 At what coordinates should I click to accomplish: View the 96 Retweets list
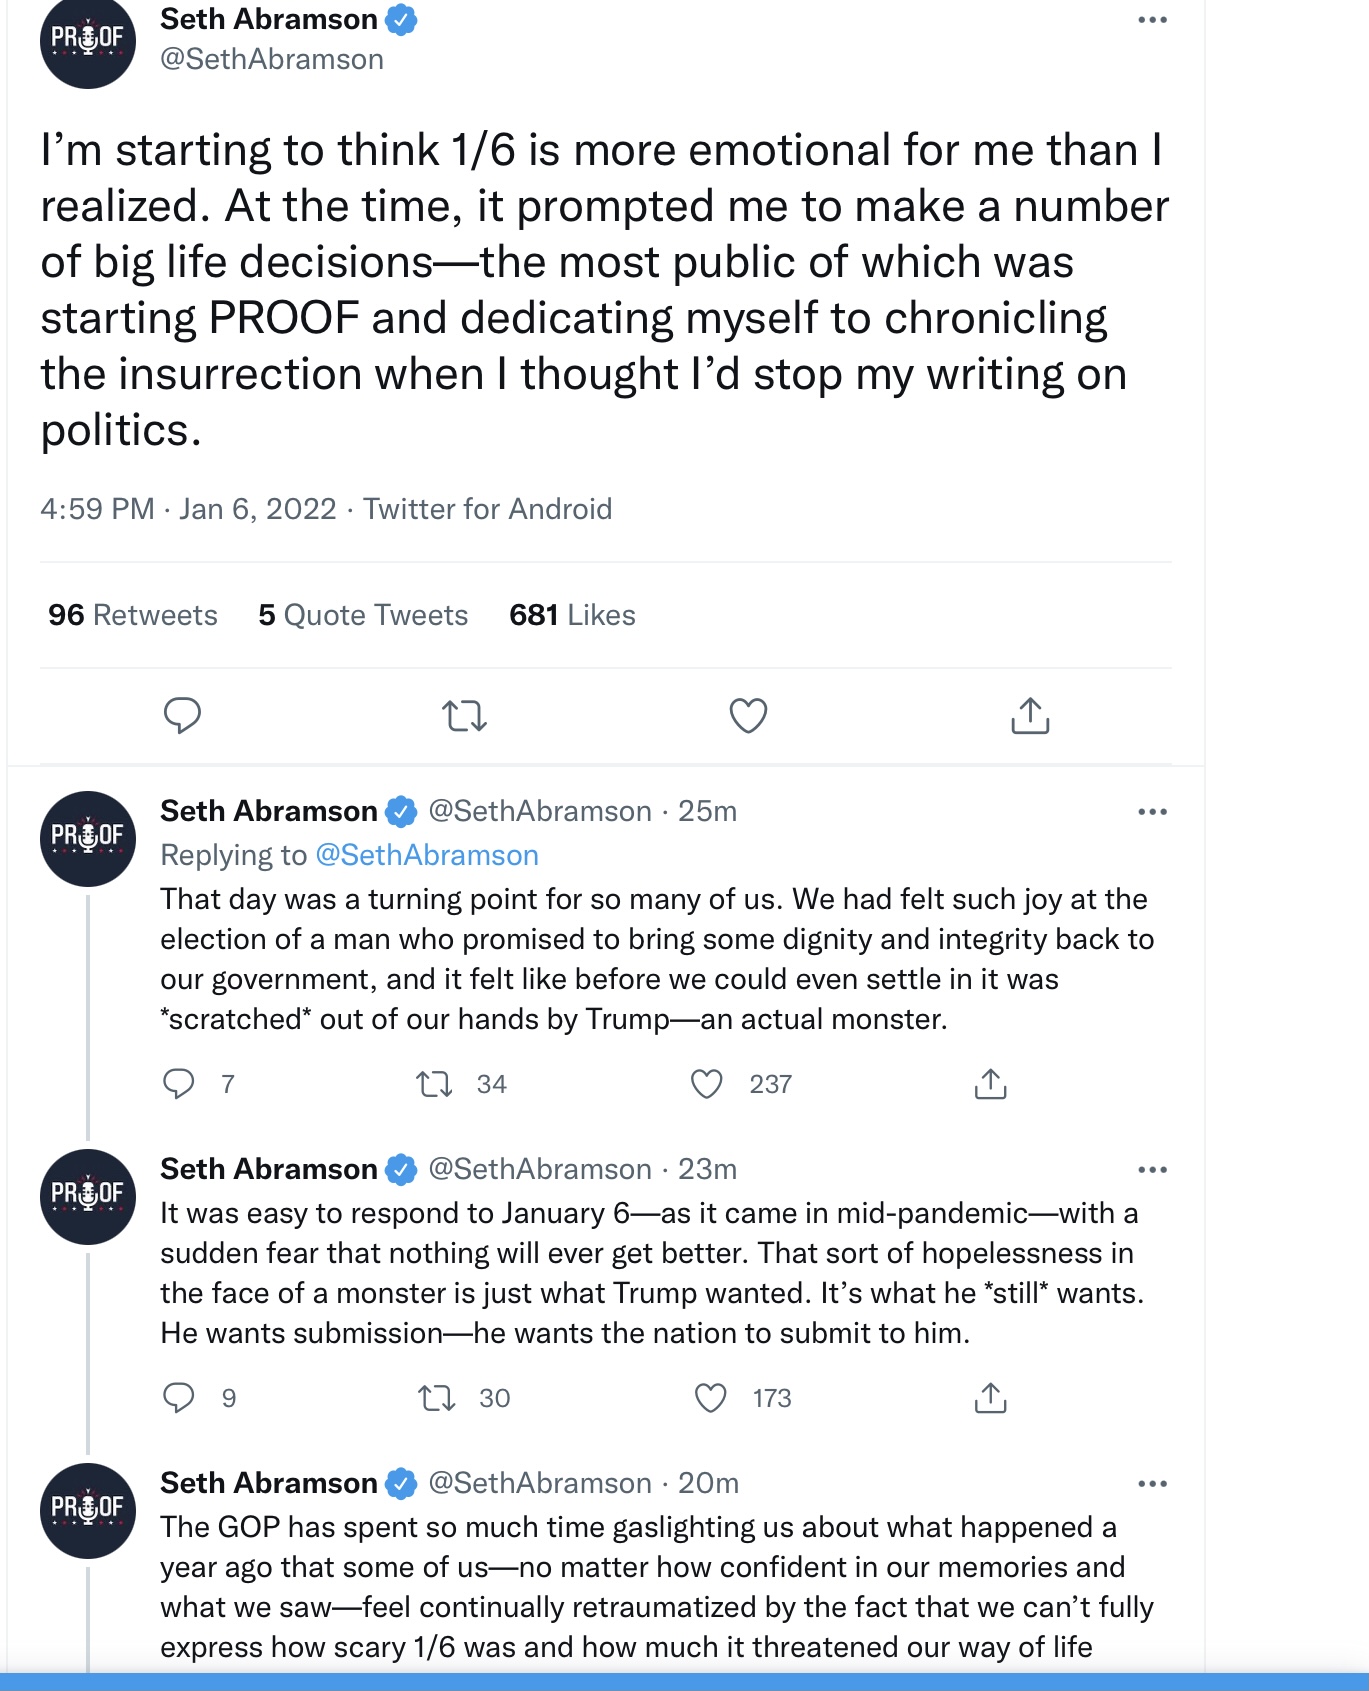click(133, 615)
